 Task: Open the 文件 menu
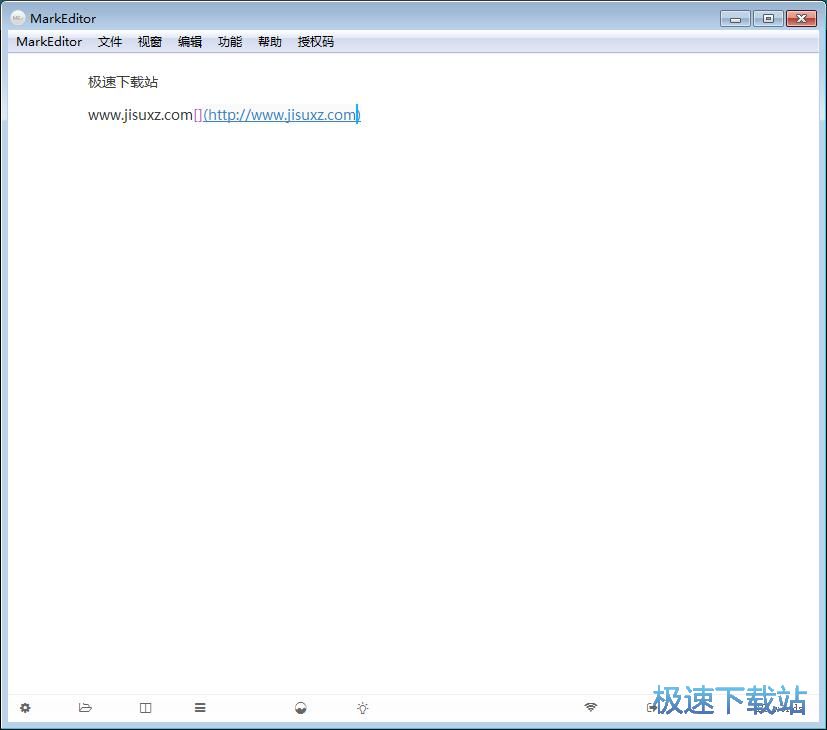click(x=110, y=42)
